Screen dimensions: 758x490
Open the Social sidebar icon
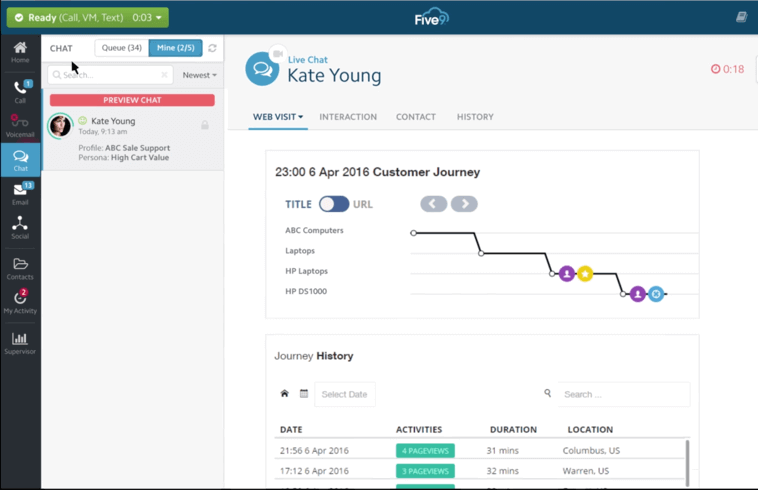20,228
